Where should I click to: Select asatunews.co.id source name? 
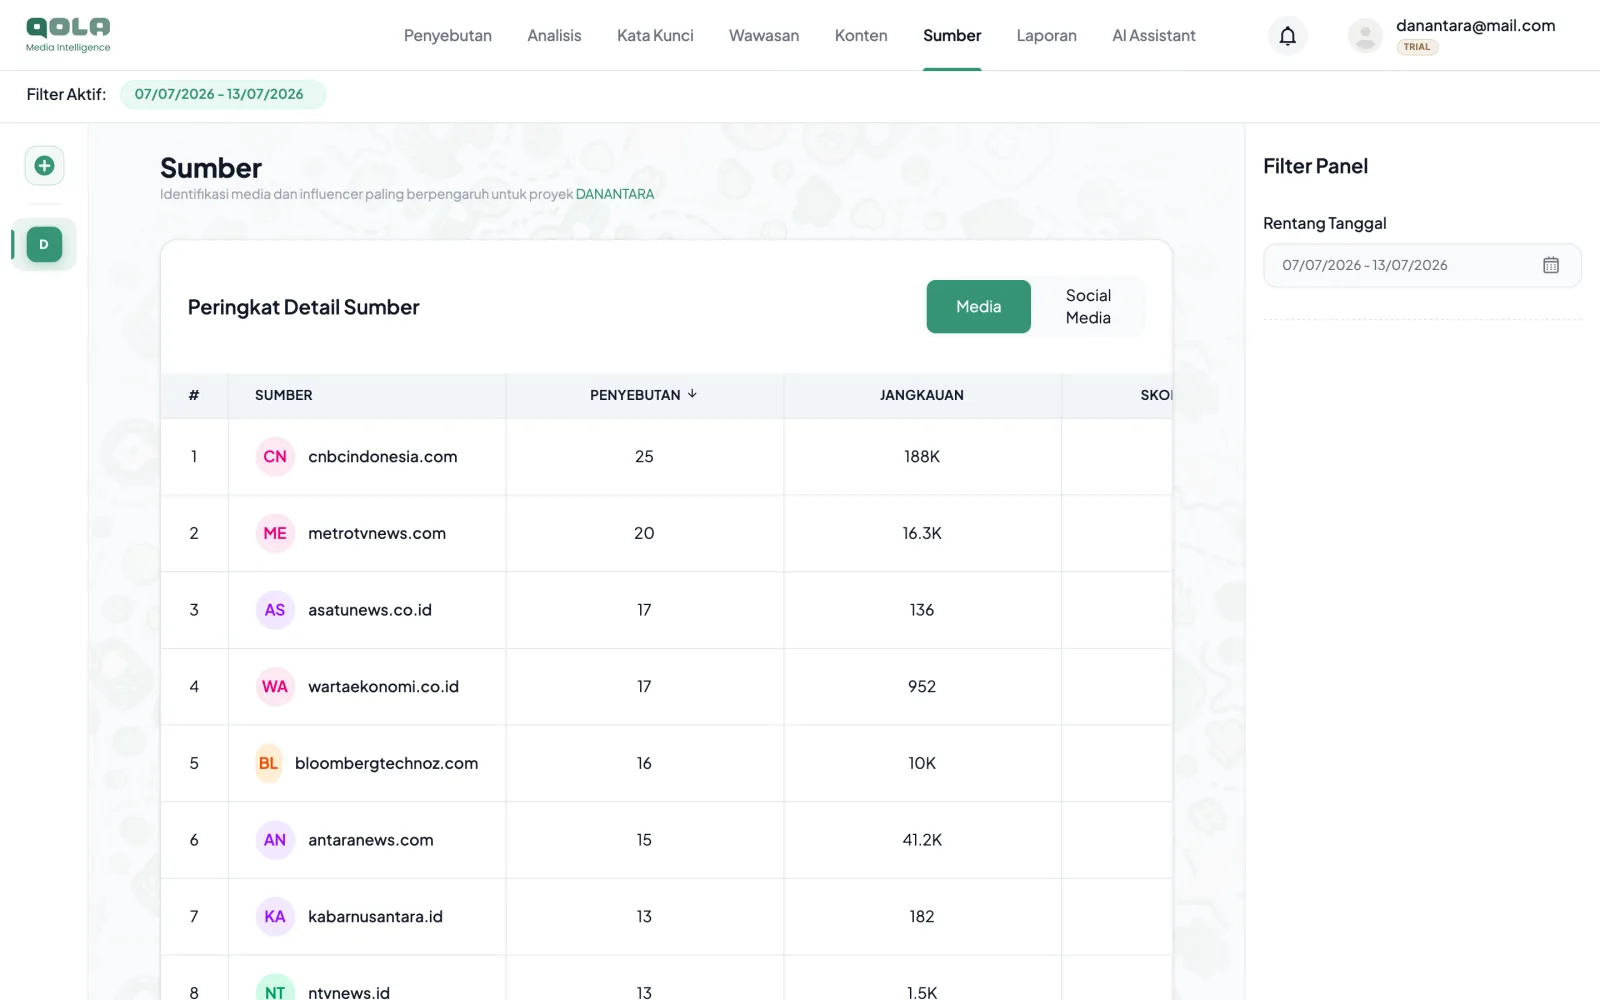tap(370, 610)
